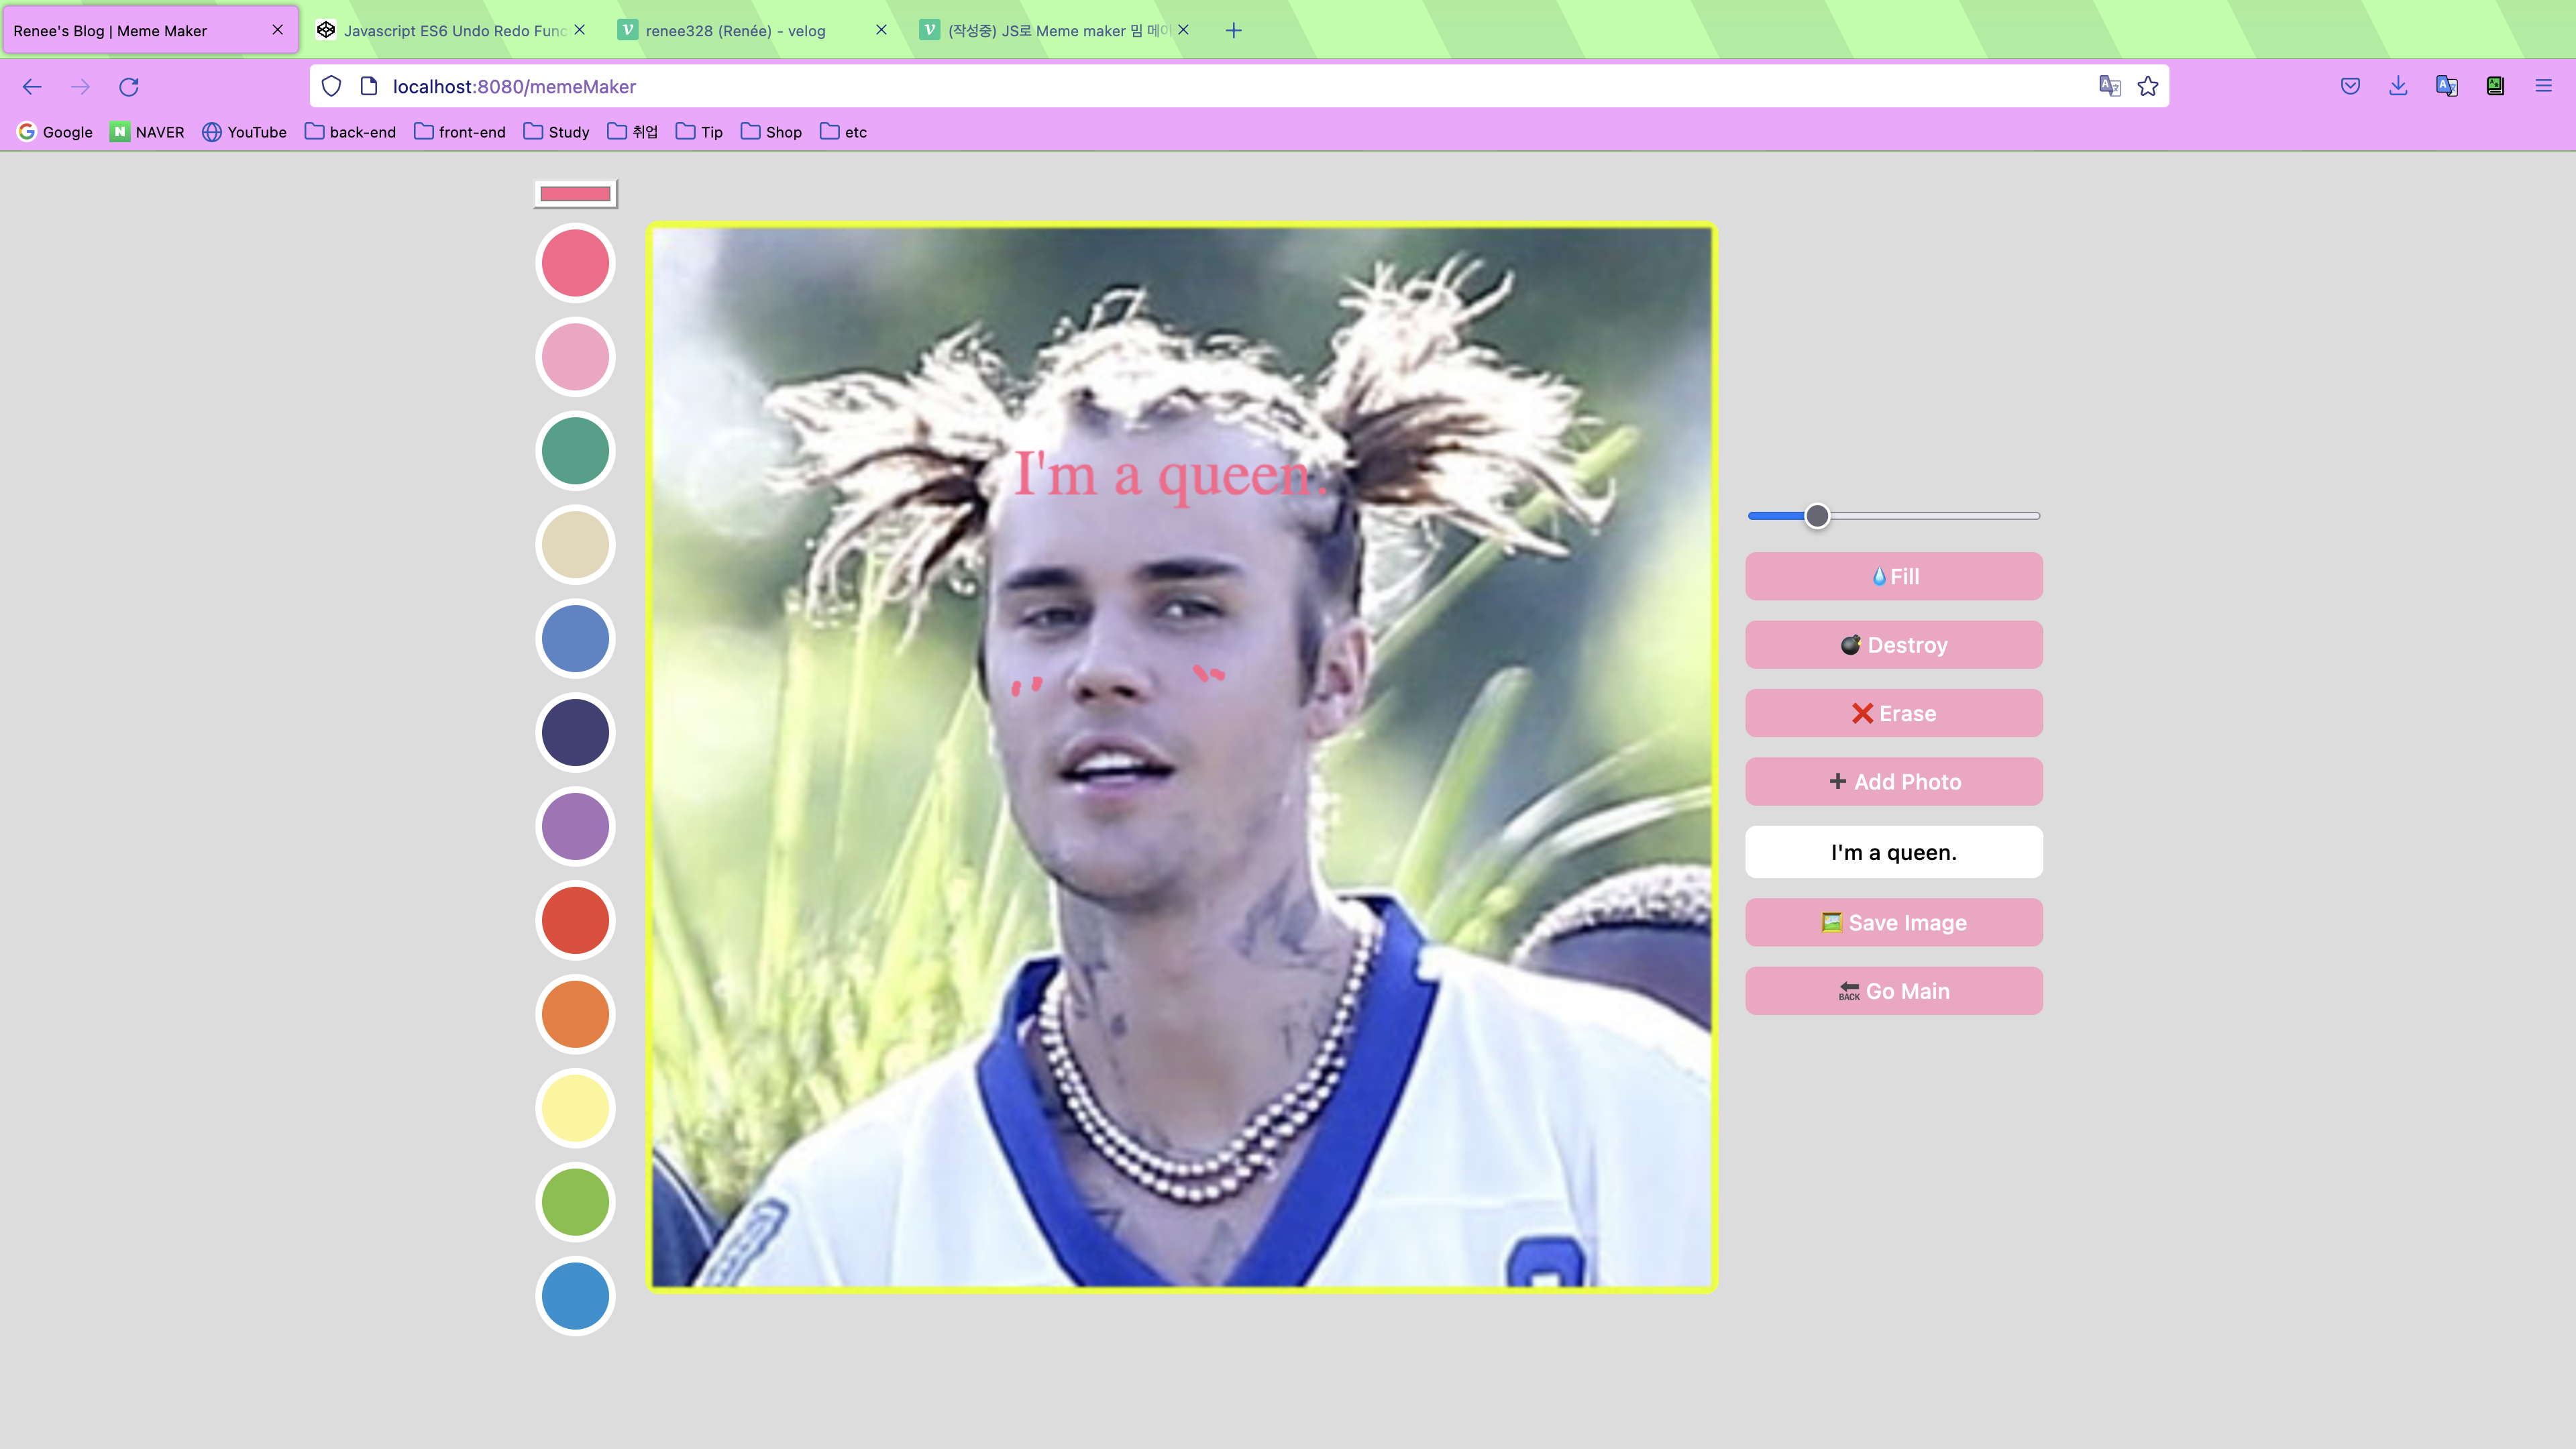This screenshot has height=1449, width=2576.
Task: Click the "I'm a queen." text input
Action: (1894, 852)
